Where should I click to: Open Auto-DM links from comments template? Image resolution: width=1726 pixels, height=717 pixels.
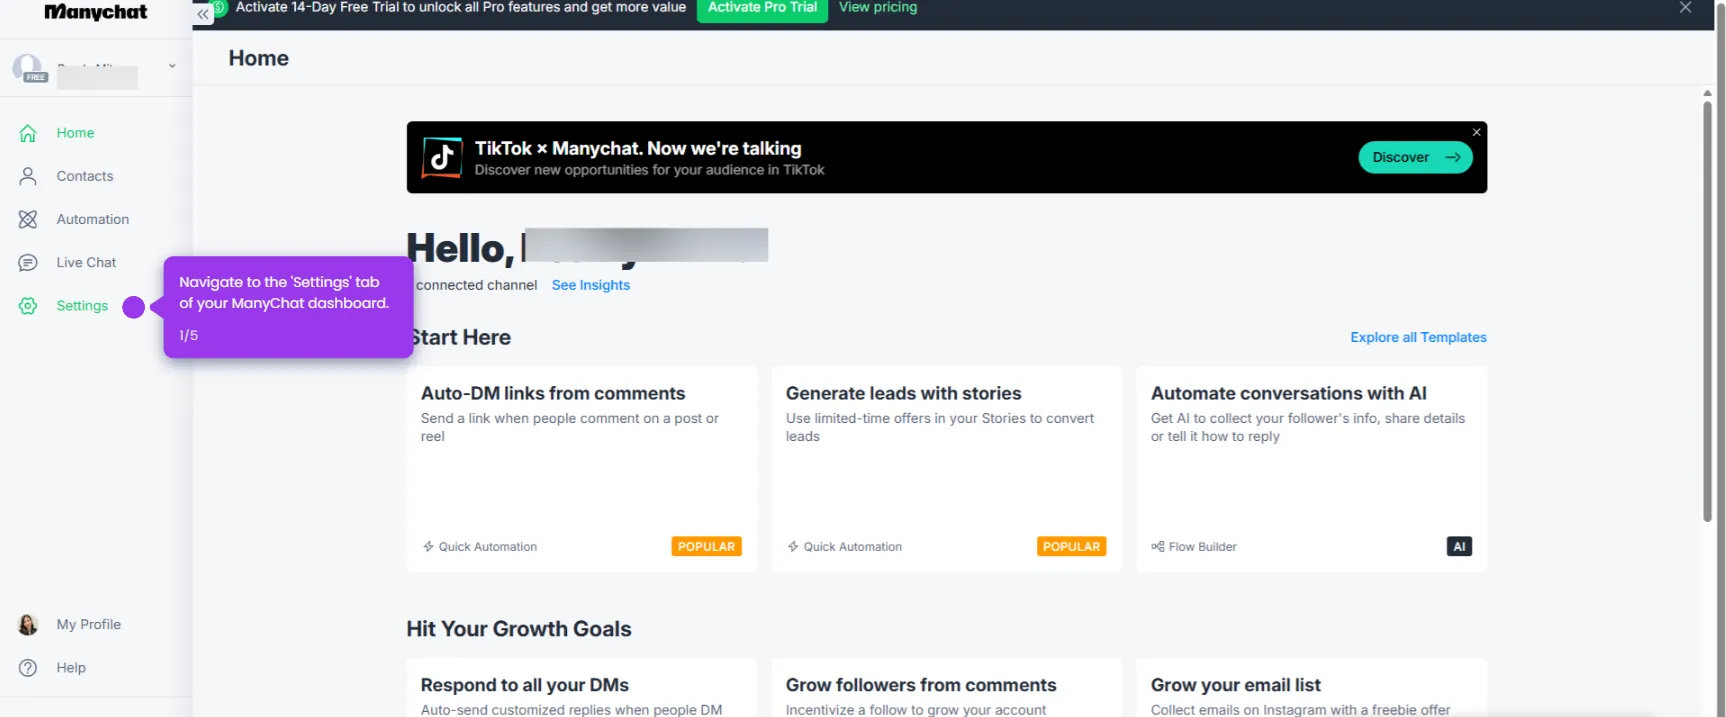pos(582,469)
